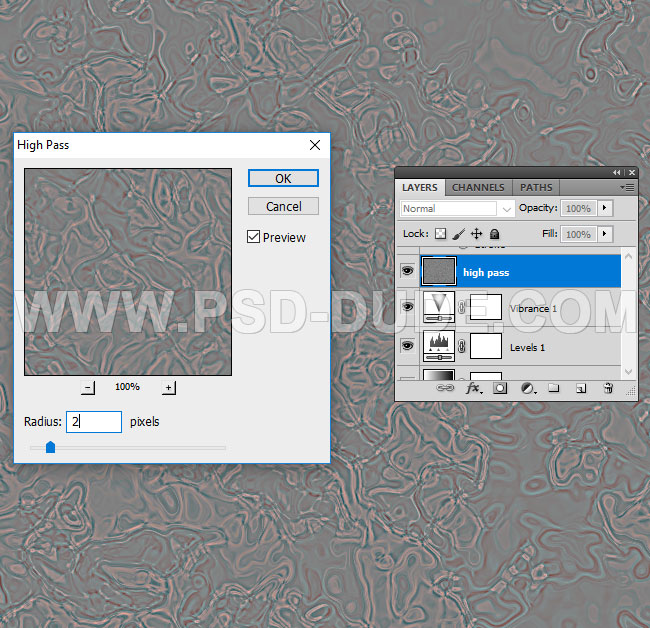Select the high pass layer name
The height and width of the screenshot is (628, 650).
[x=486, y=272]
